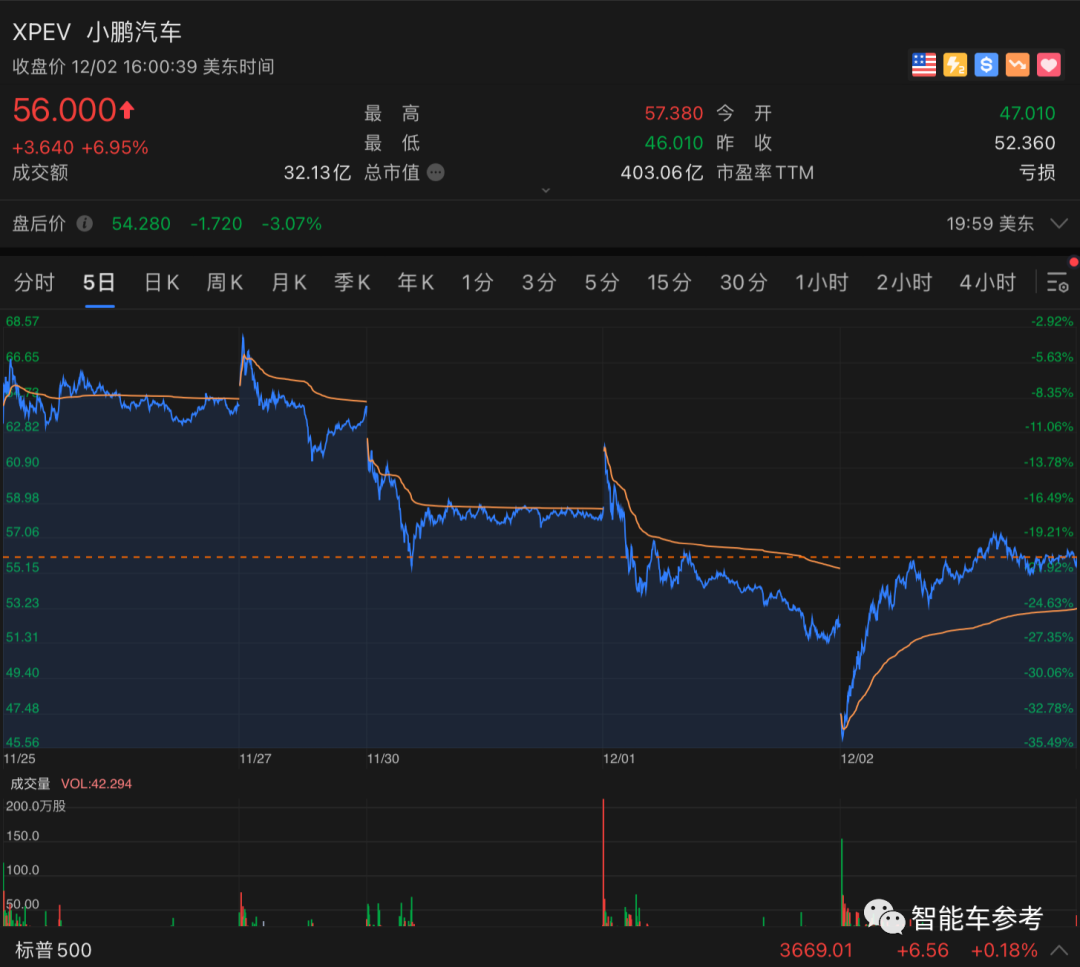Tap the tall green volume bar at 12/02

click(x=842, y=882)
